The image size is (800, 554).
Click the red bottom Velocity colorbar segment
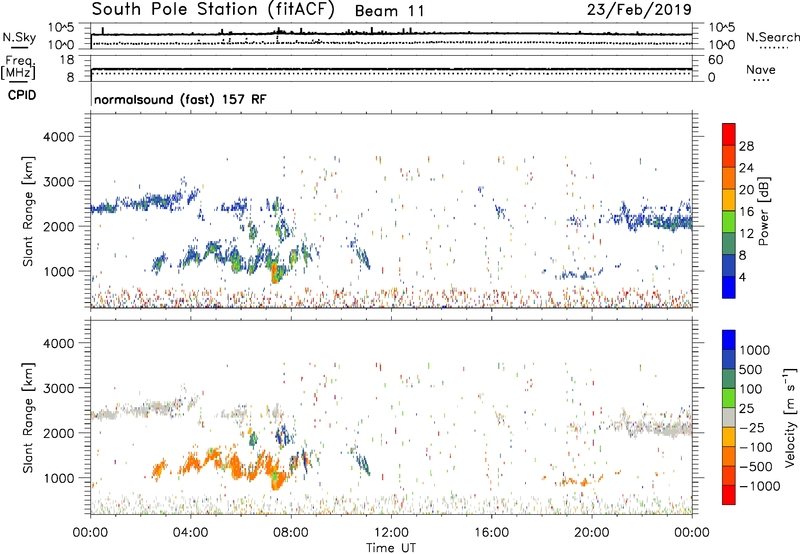tap(729, 495)
